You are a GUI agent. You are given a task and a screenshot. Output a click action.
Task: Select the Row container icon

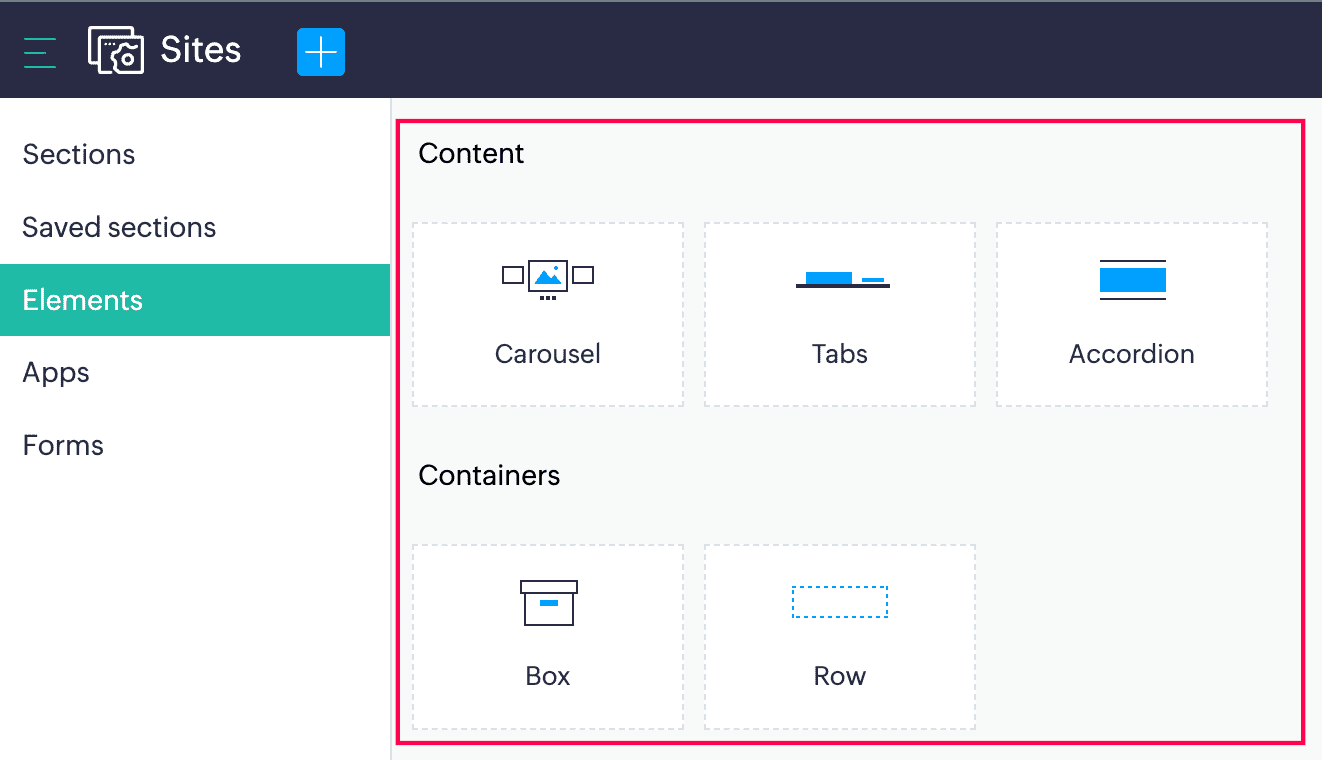click(840, 602)
